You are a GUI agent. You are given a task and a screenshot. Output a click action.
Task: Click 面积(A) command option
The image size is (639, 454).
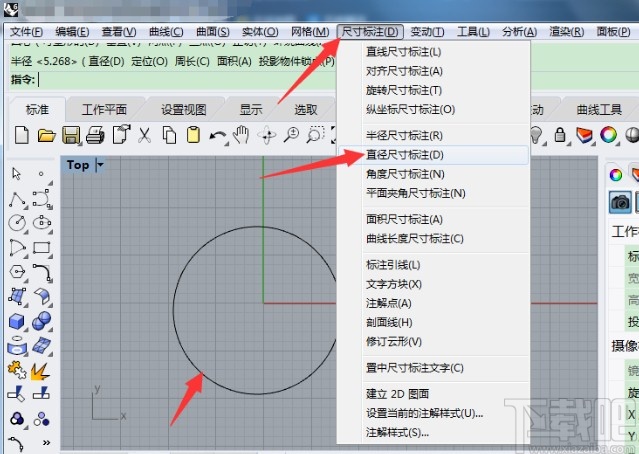tap(234, 62)
